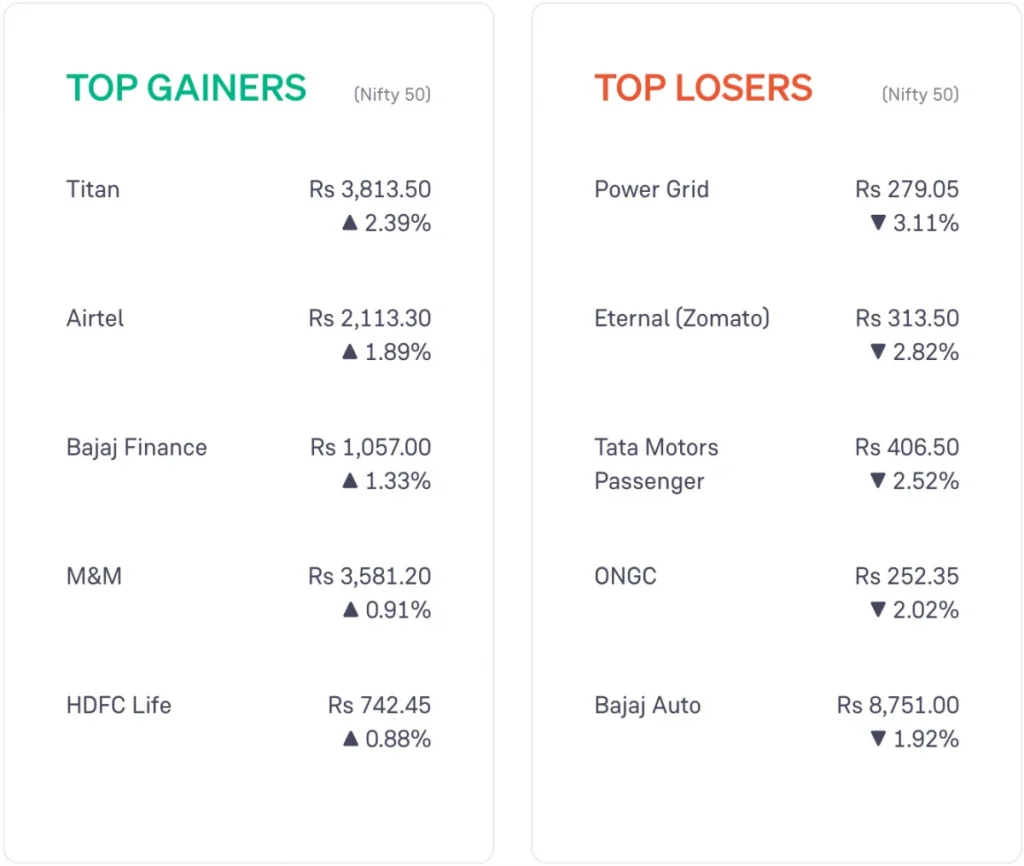Image resolution: width=1024 pixels, height=866 pixels.
Task: Open the Titan stock name
Action: click(x=93, y=189)
